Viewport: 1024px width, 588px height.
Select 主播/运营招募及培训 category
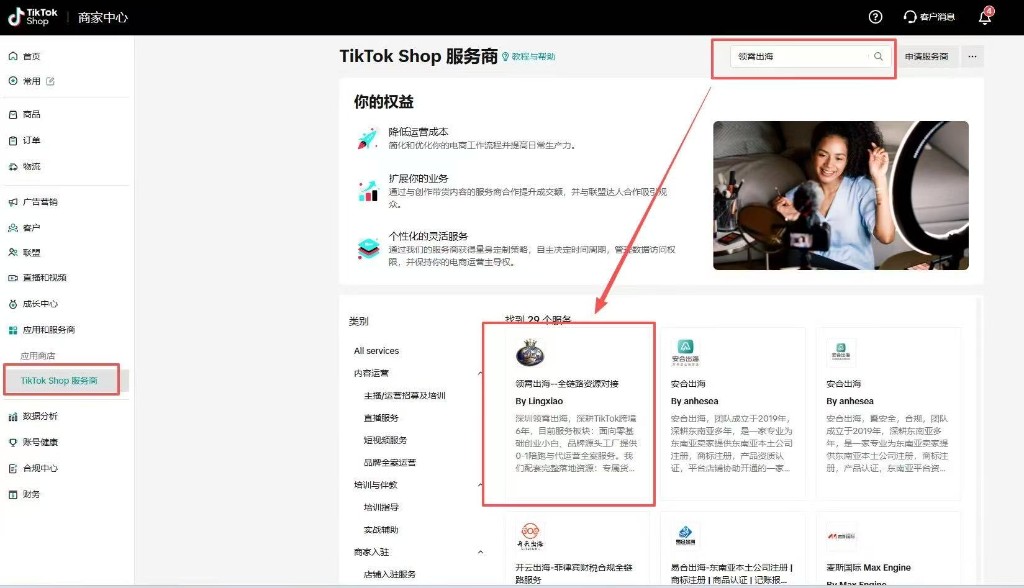point(404,395)
